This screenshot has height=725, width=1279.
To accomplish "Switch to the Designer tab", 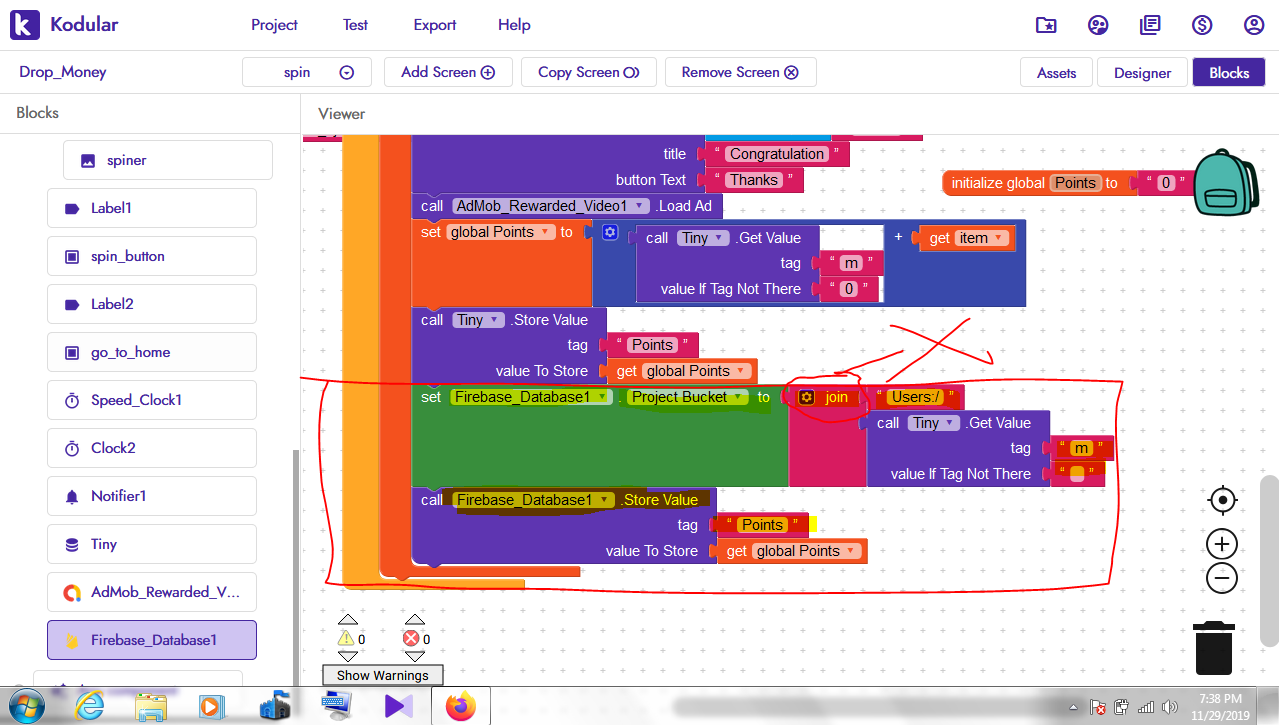I will (1142, 72).
